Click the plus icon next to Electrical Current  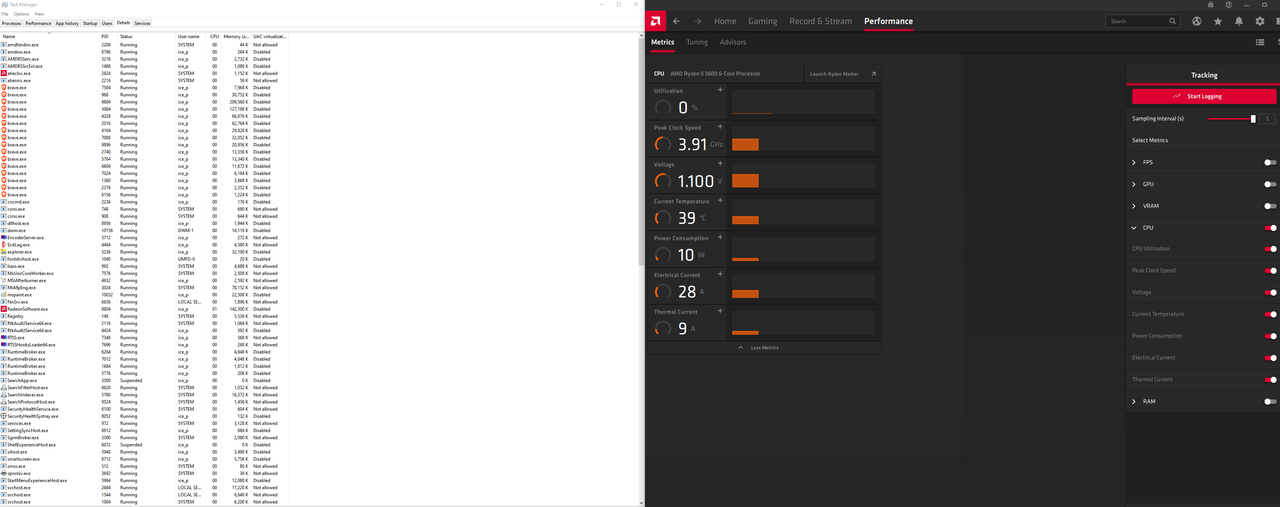click(719, 274)
